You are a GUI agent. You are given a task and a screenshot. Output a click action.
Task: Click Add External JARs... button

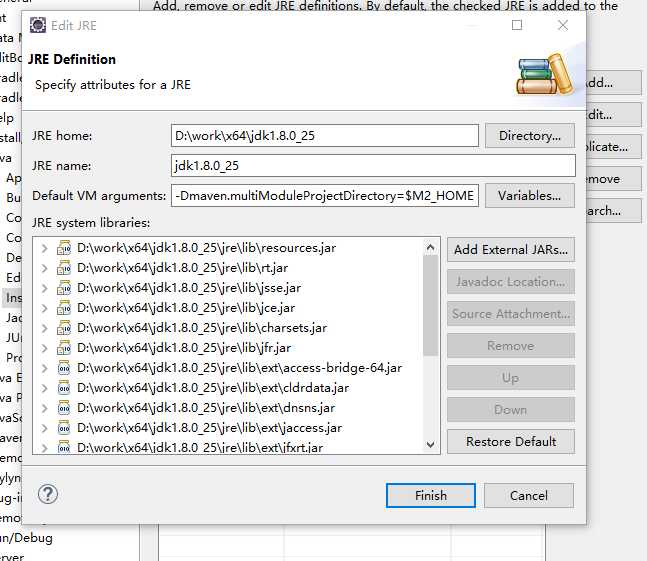point(511,250)
